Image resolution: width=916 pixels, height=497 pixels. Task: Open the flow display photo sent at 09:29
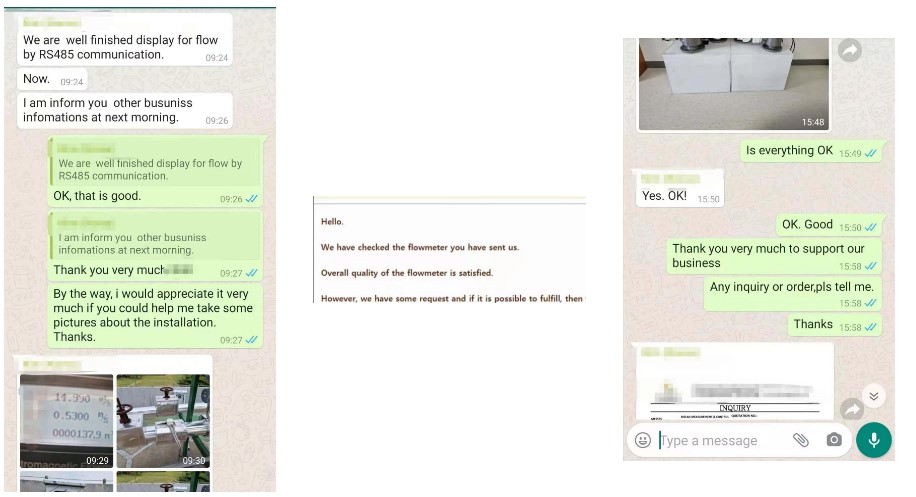(67, 421)
